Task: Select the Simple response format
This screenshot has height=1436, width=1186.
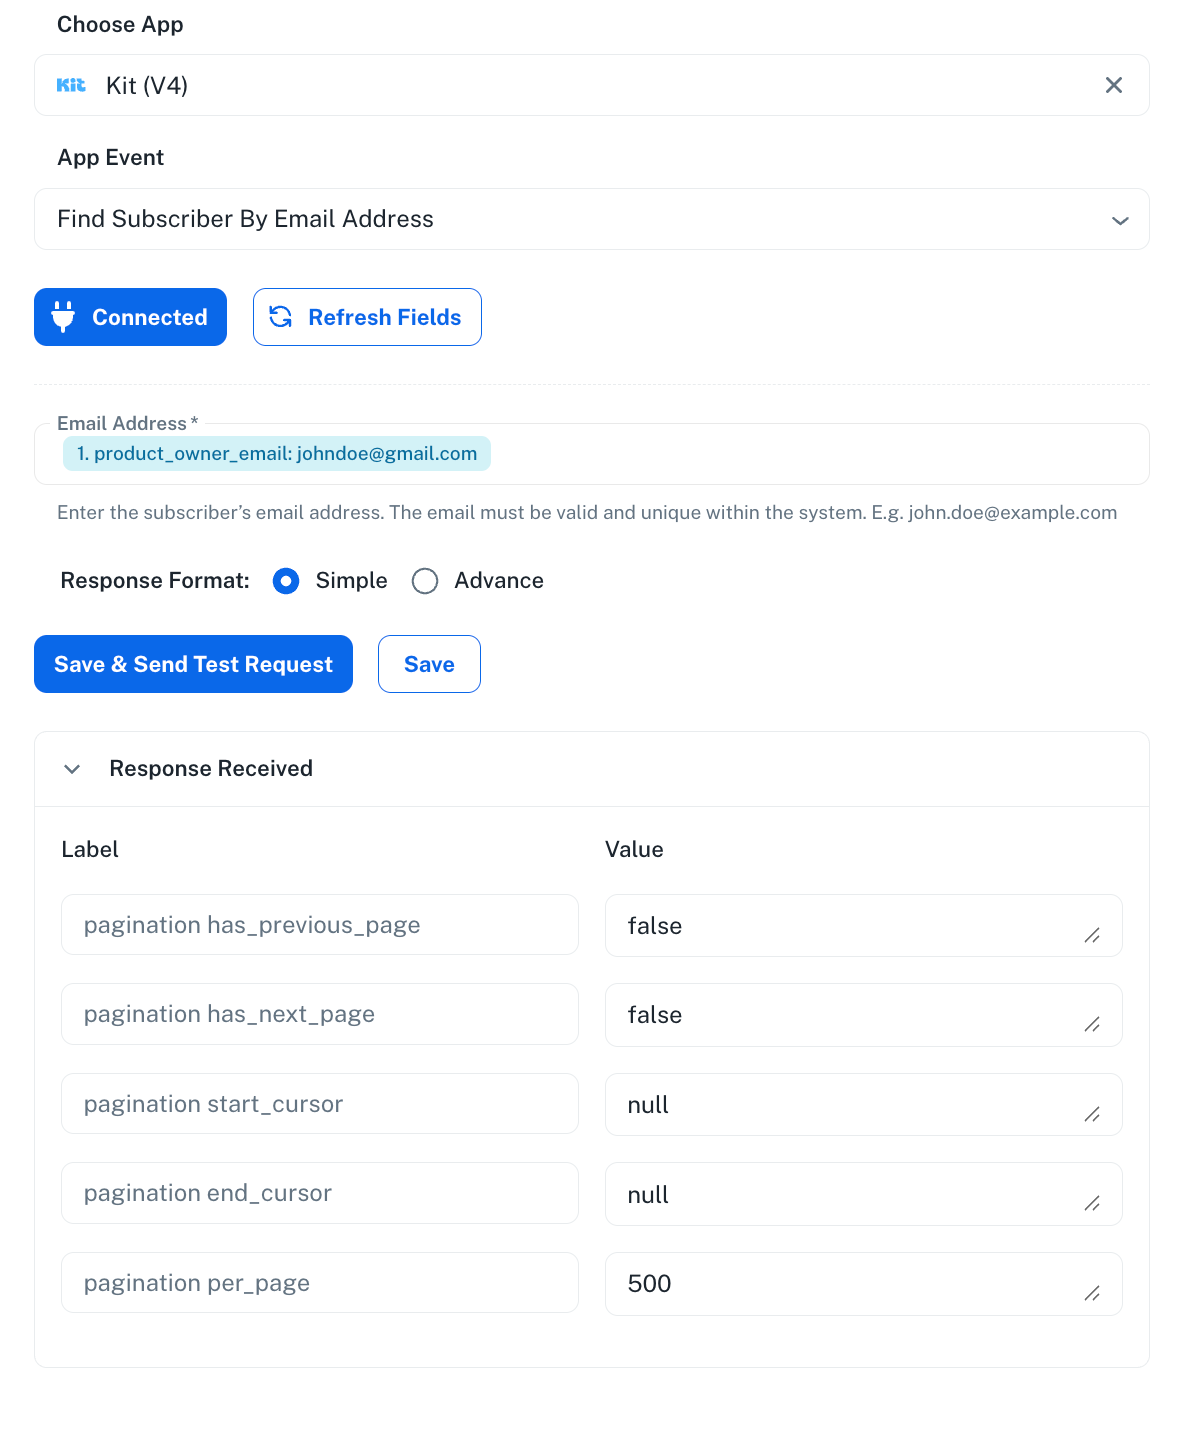Action: click(286, 581)
